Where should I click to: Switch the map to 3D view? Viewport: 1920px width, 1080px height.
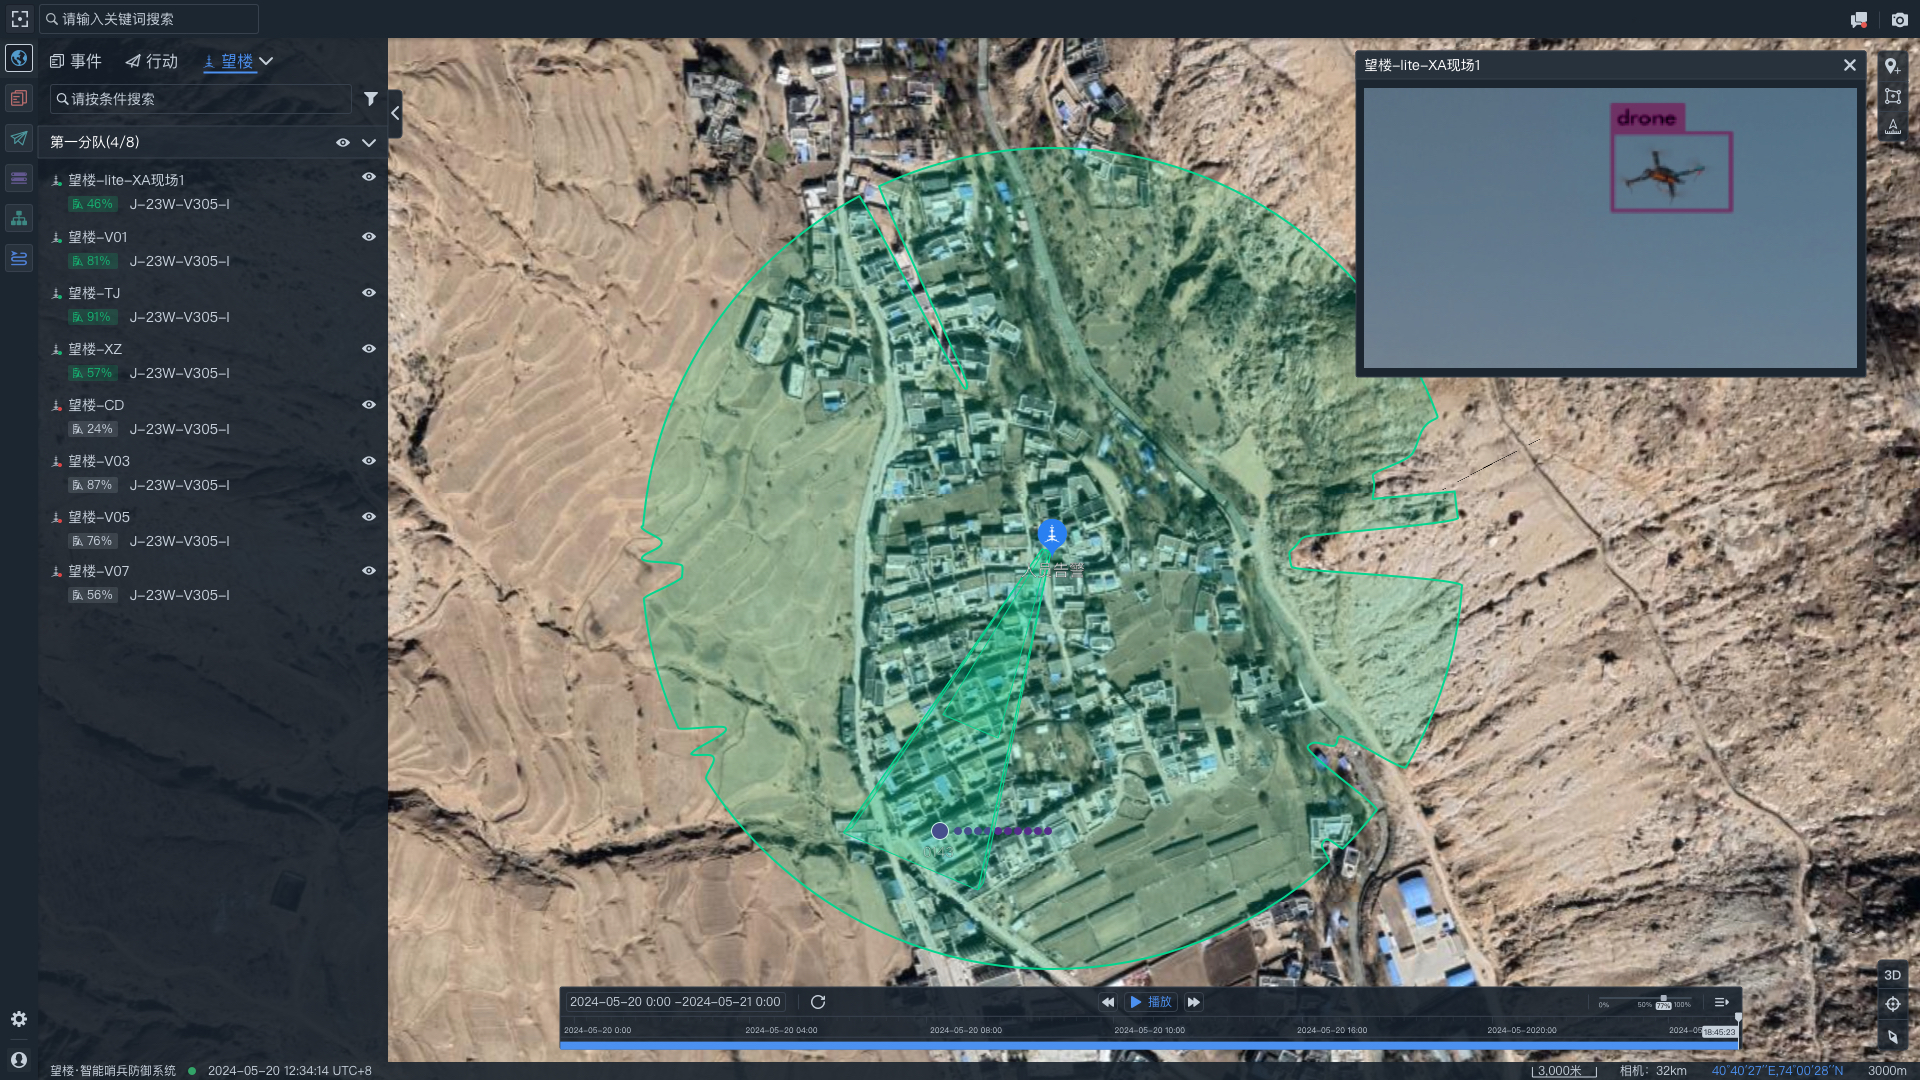tap(1892, 975)
